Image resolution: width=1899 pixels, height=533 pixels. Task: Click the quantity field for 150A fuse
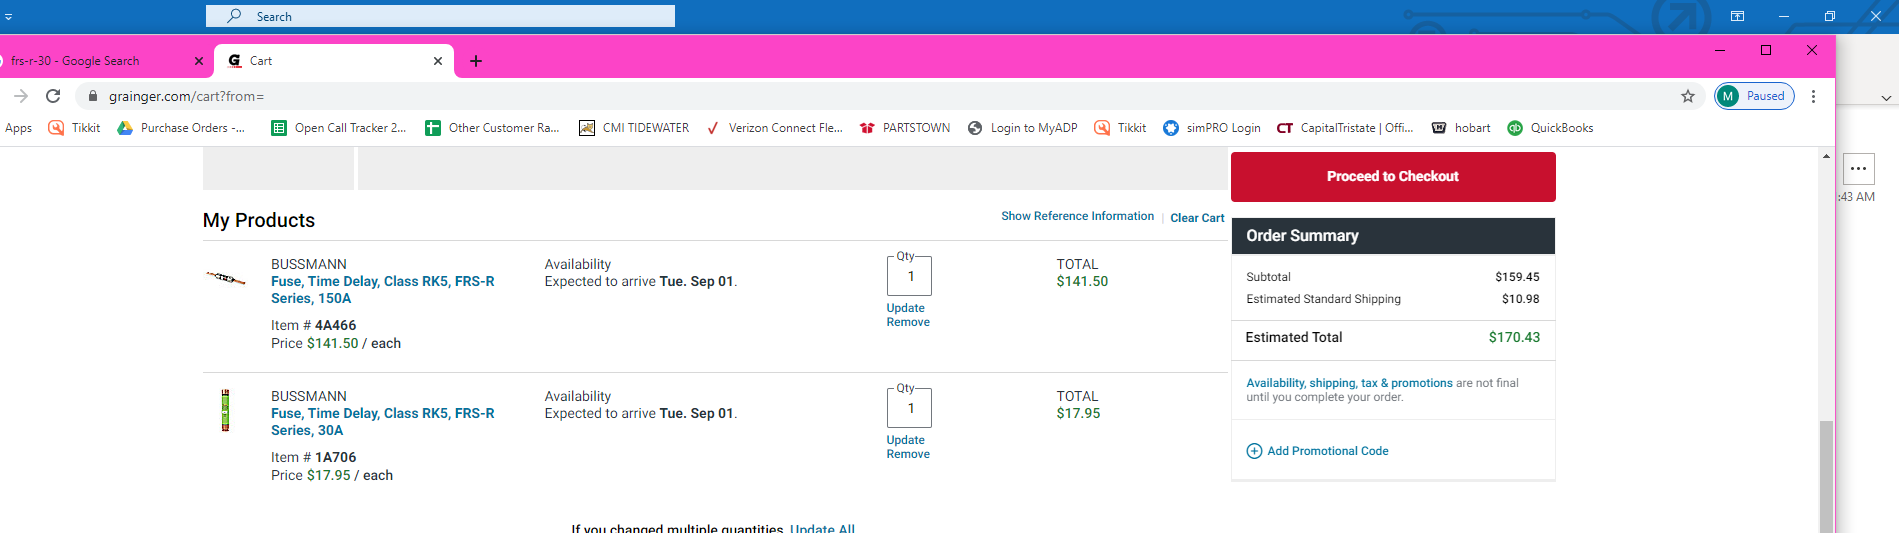[910, 277]
